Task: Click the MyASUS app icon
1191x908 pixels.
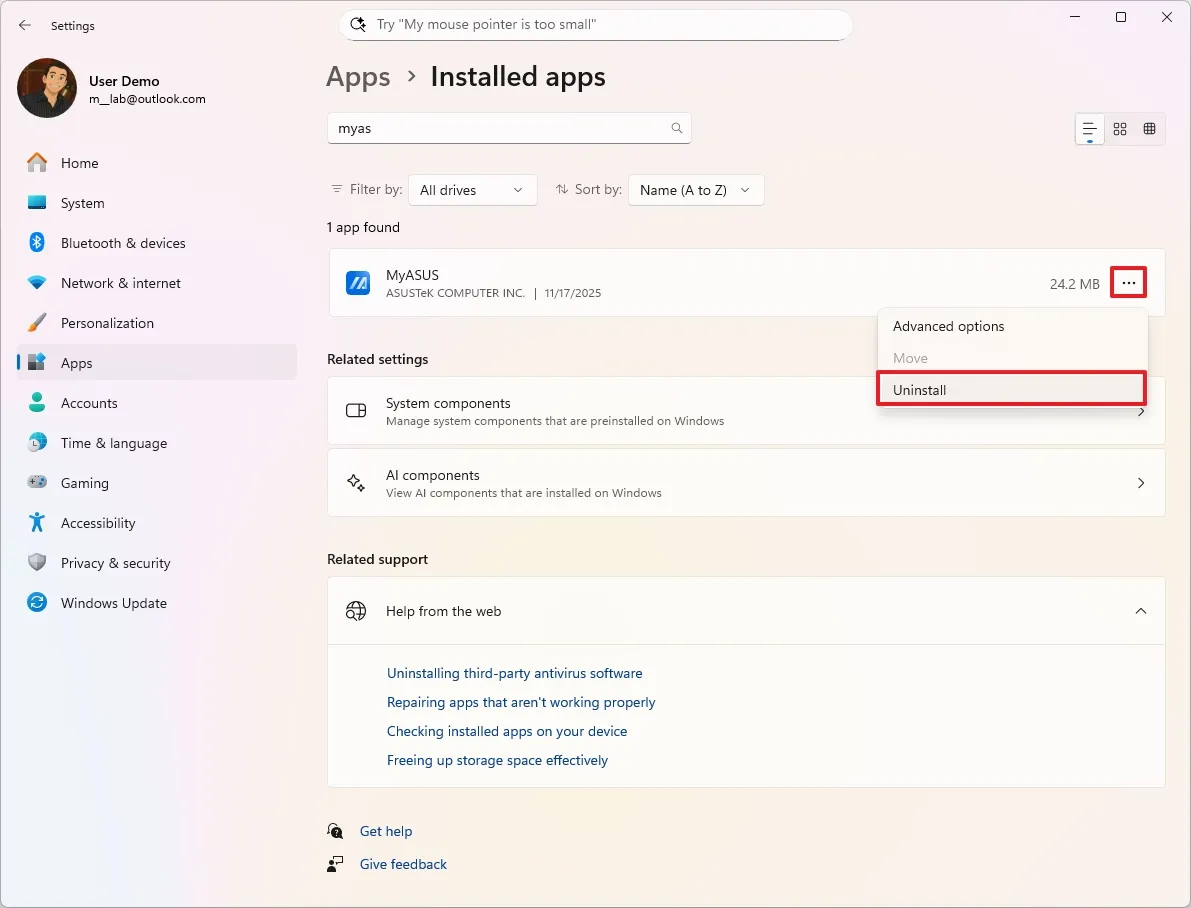Action: (x=357, y=283)
